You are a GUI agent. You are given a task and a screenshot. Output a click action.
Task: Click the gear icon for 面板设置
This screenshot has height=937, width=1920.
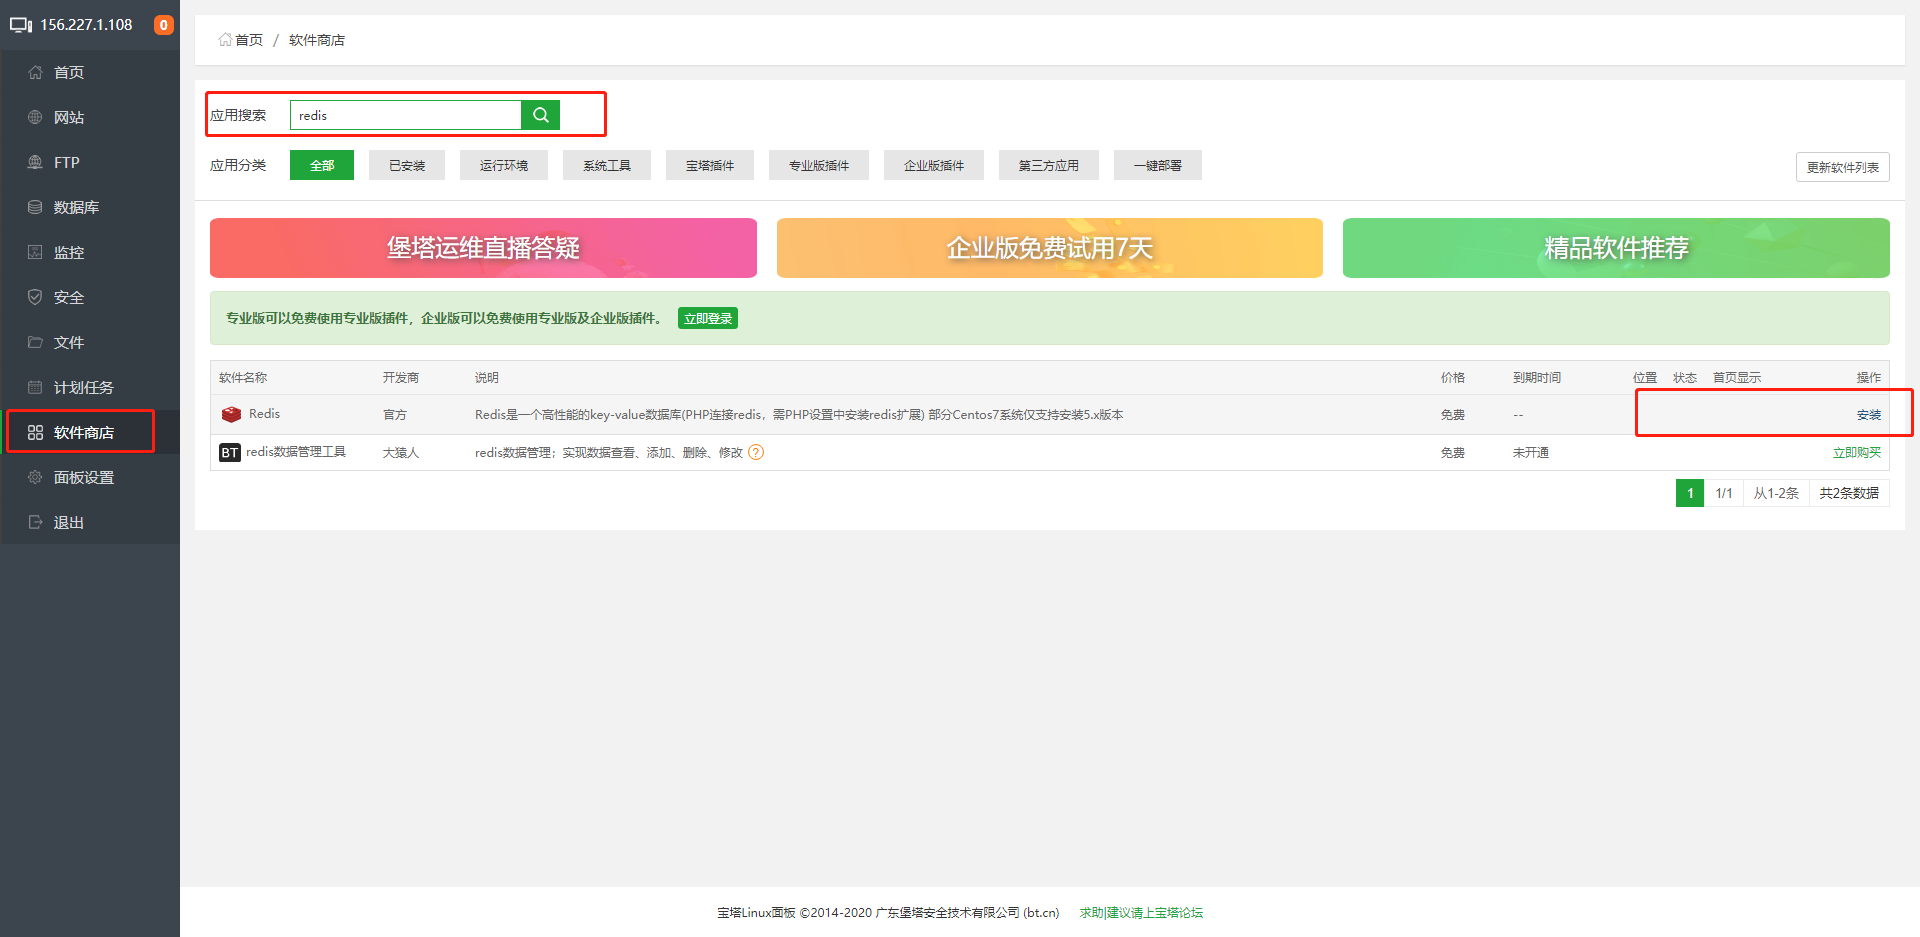click(35, 477)
